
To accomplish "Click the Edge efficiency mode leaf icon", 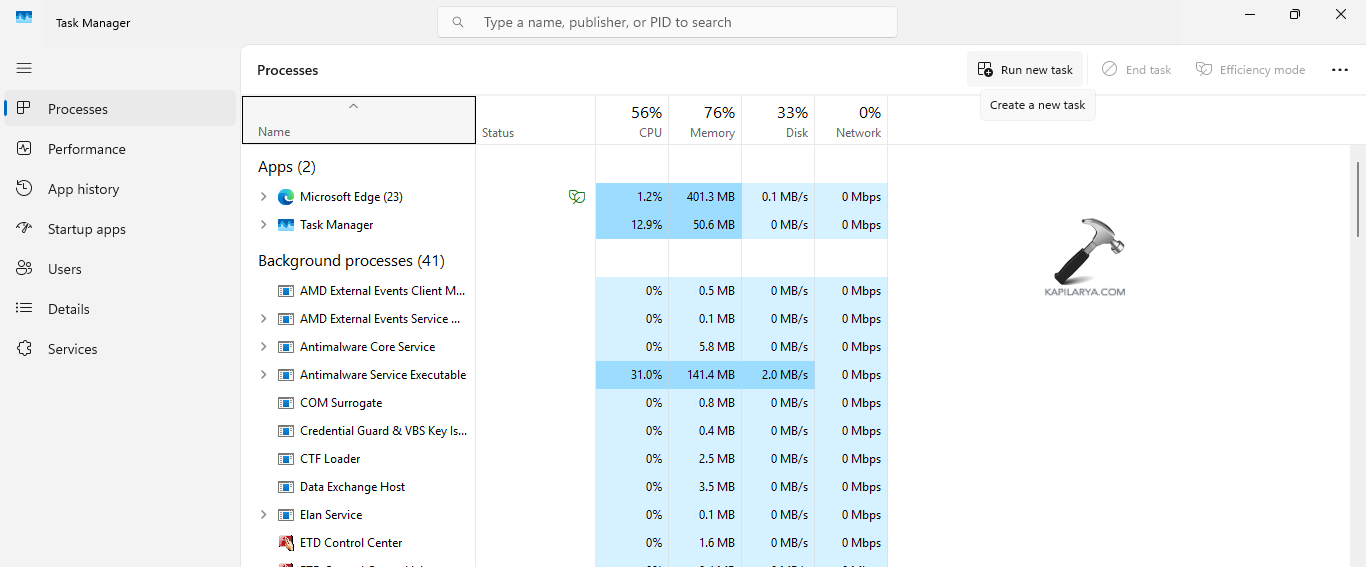I will pyautogui.click(x=577, y=197).
